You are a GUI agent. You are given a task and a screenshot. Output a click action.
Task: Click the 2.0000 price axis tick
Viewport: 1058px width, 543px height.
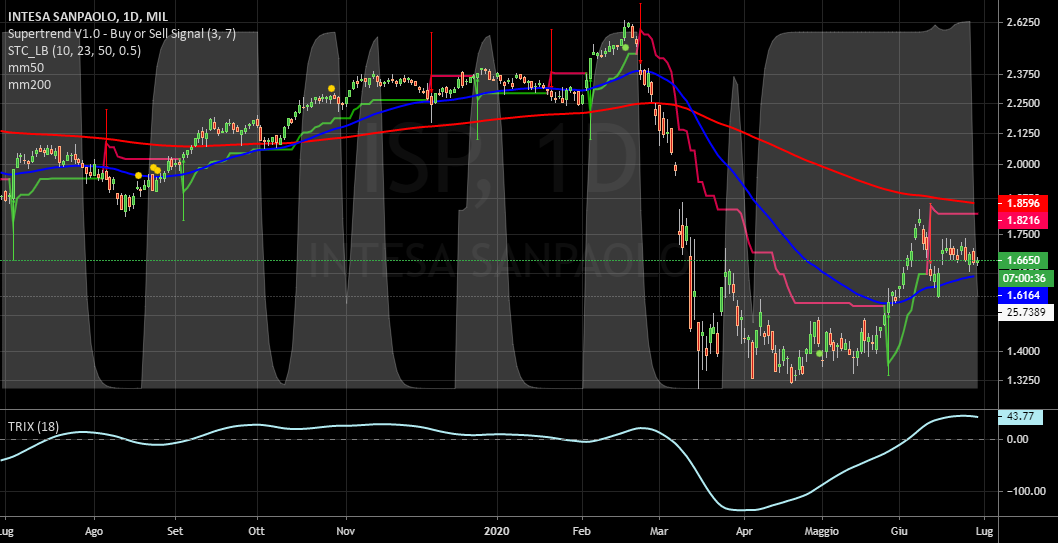pos(1022,164)
